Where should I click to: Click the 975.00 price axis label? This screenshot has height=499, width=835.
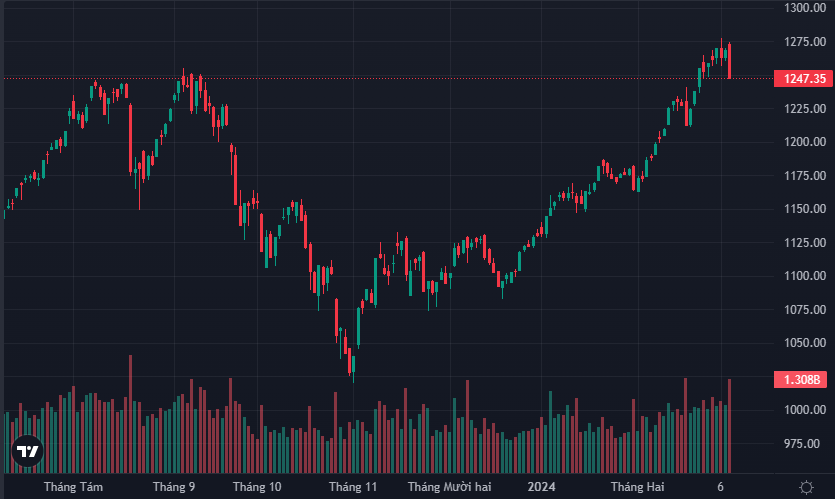click(804, 443)
